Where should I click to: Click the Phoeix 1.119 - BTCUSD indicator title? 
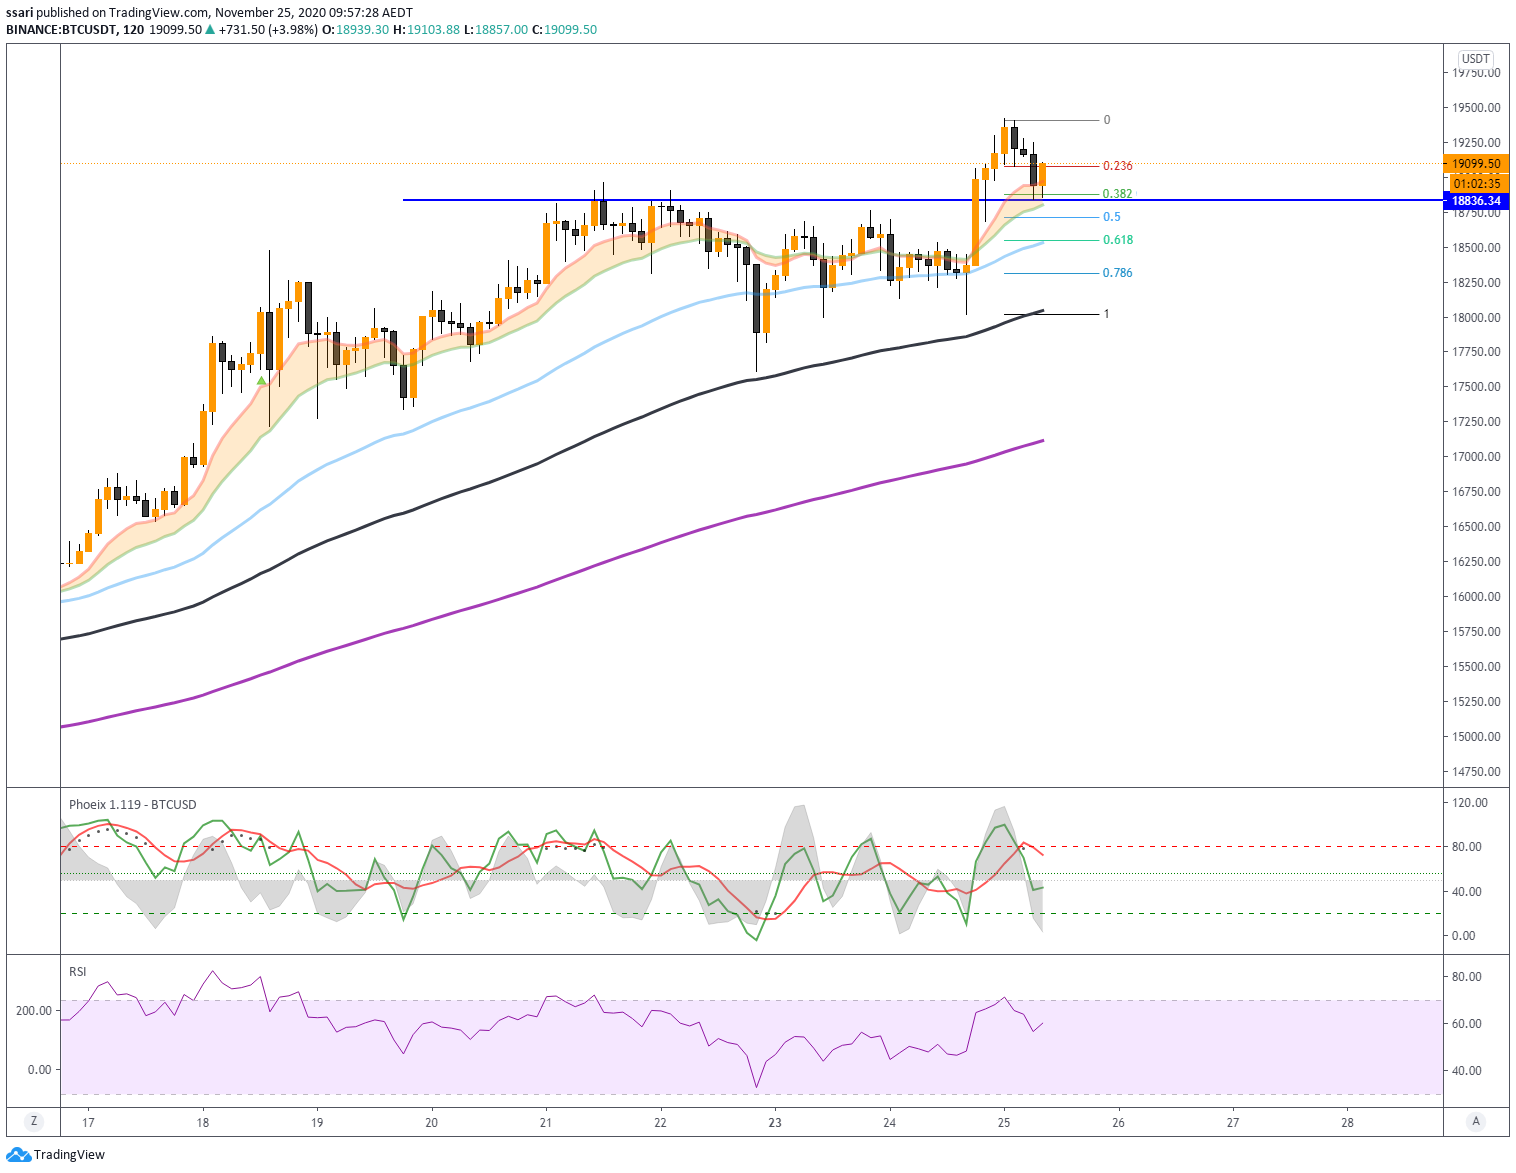[x=133, y=805]
